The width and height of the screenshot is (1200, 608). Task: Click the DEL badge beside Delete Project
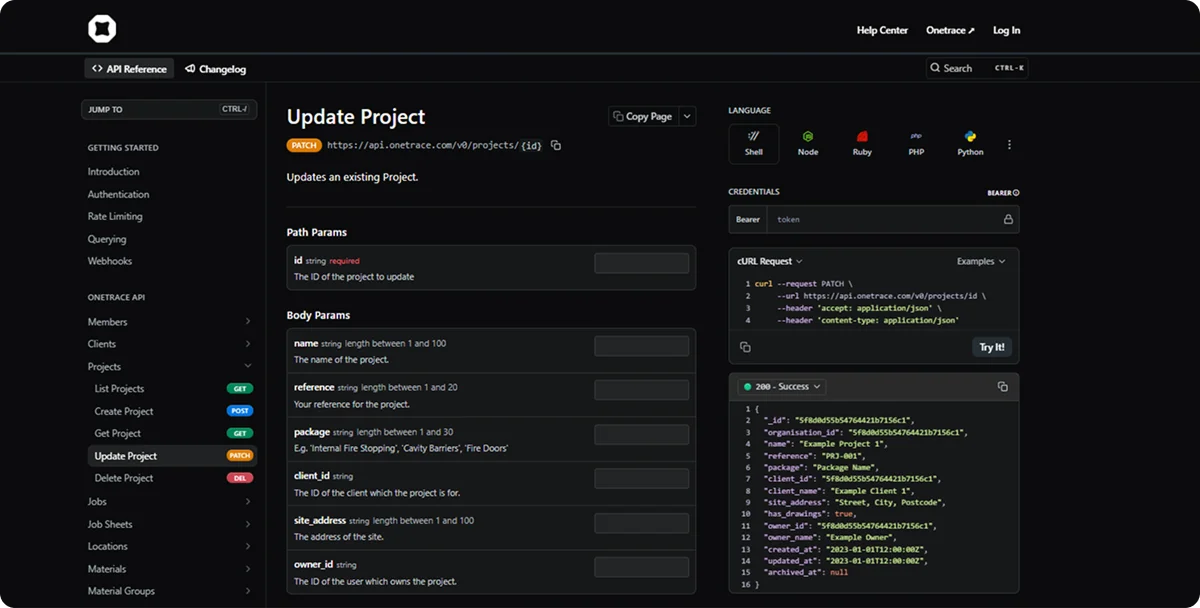(240, 478)
